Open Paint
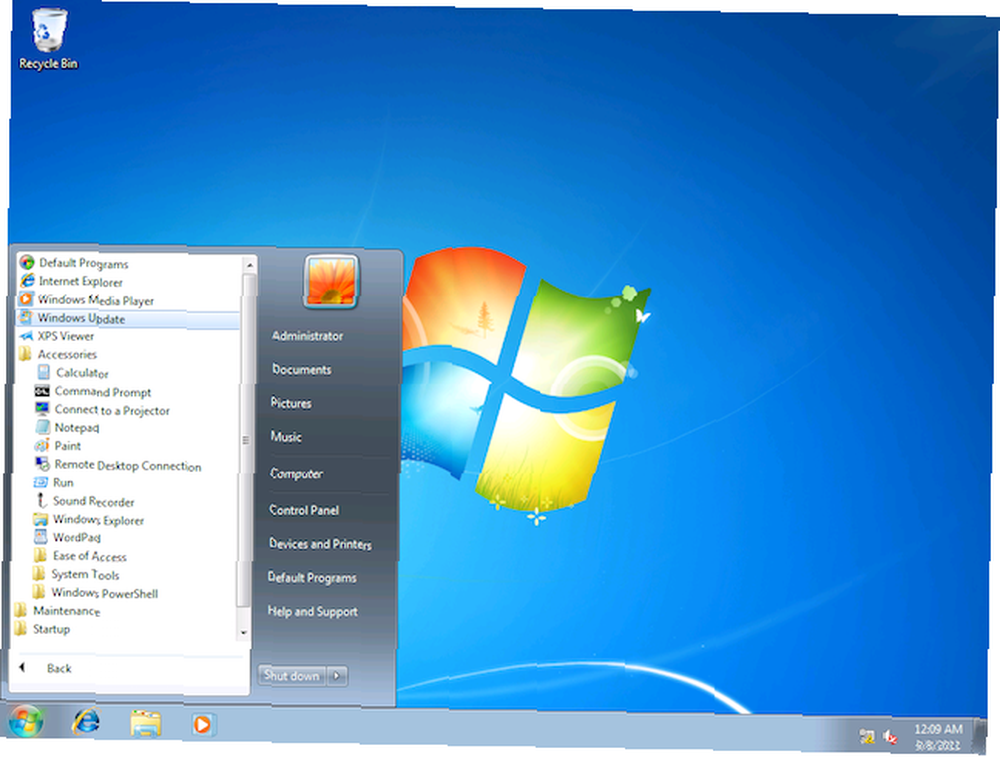Viewport: 1000px width, 757px height. [x=58, y=446]
